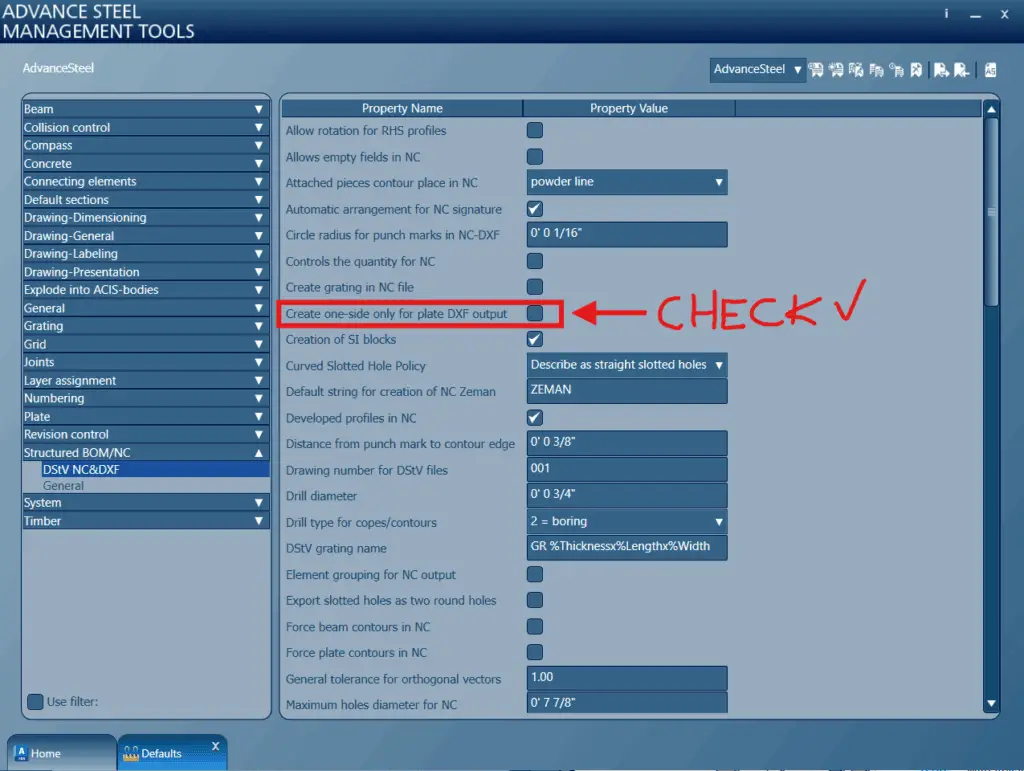Viewport: 1024px width, 771px height.
Task: Close the Defaults tab
Action: [216, 746]
